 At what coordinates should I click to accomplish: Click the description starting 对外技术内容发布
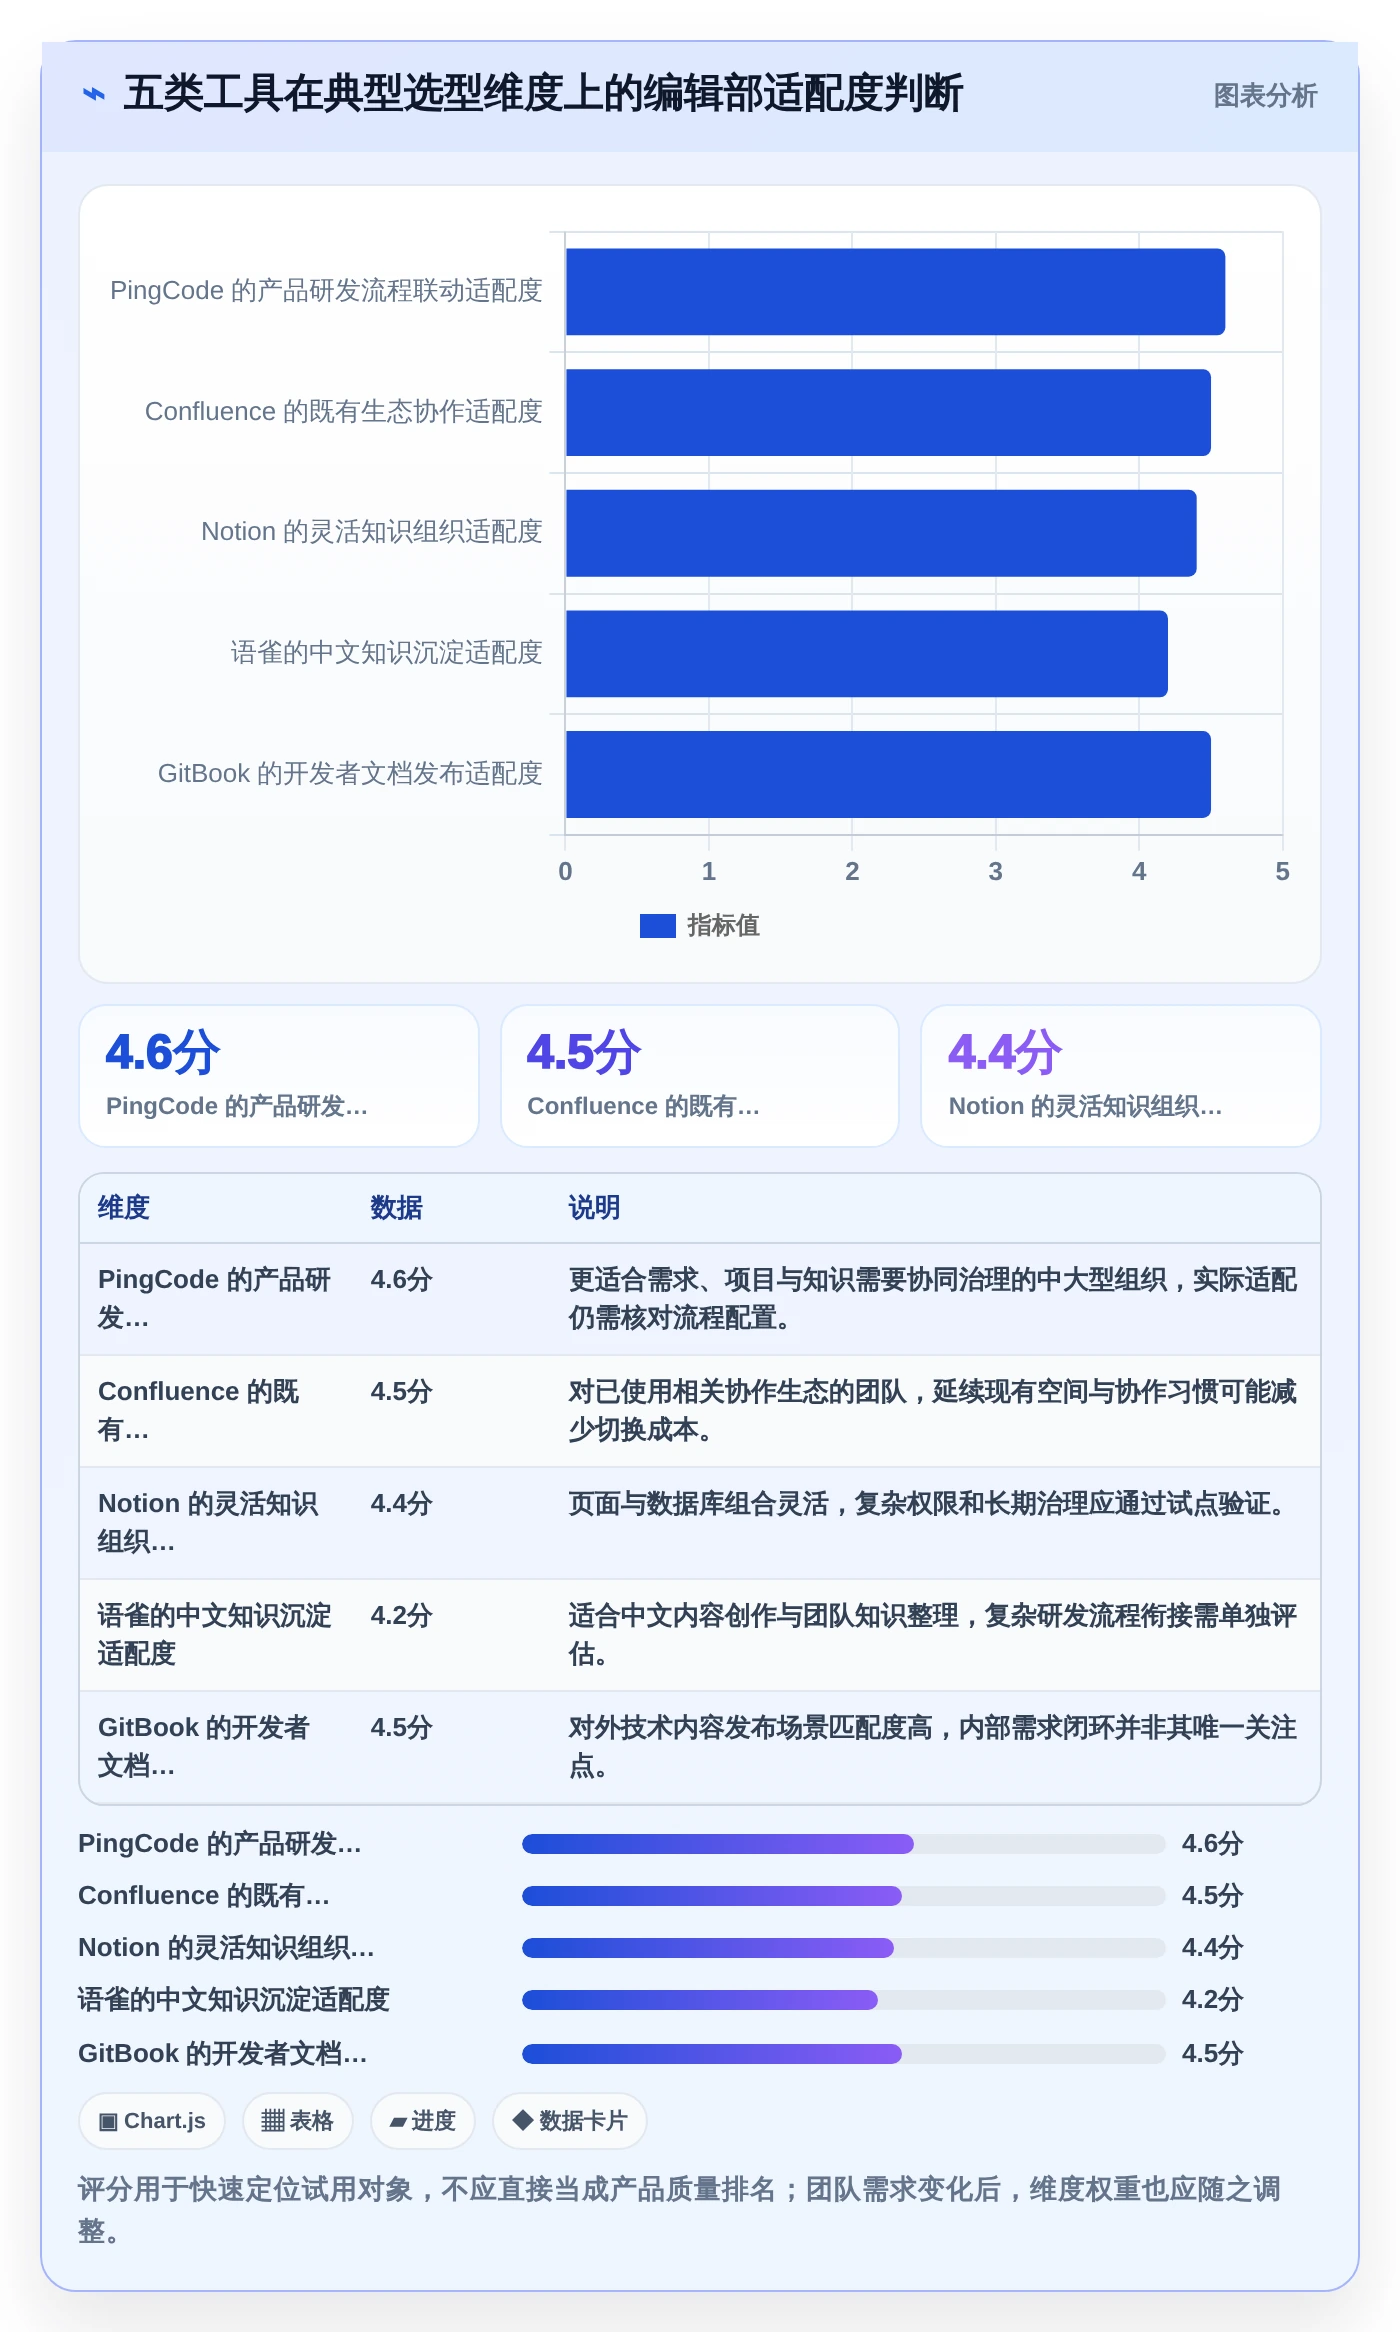pos(933,1747)
